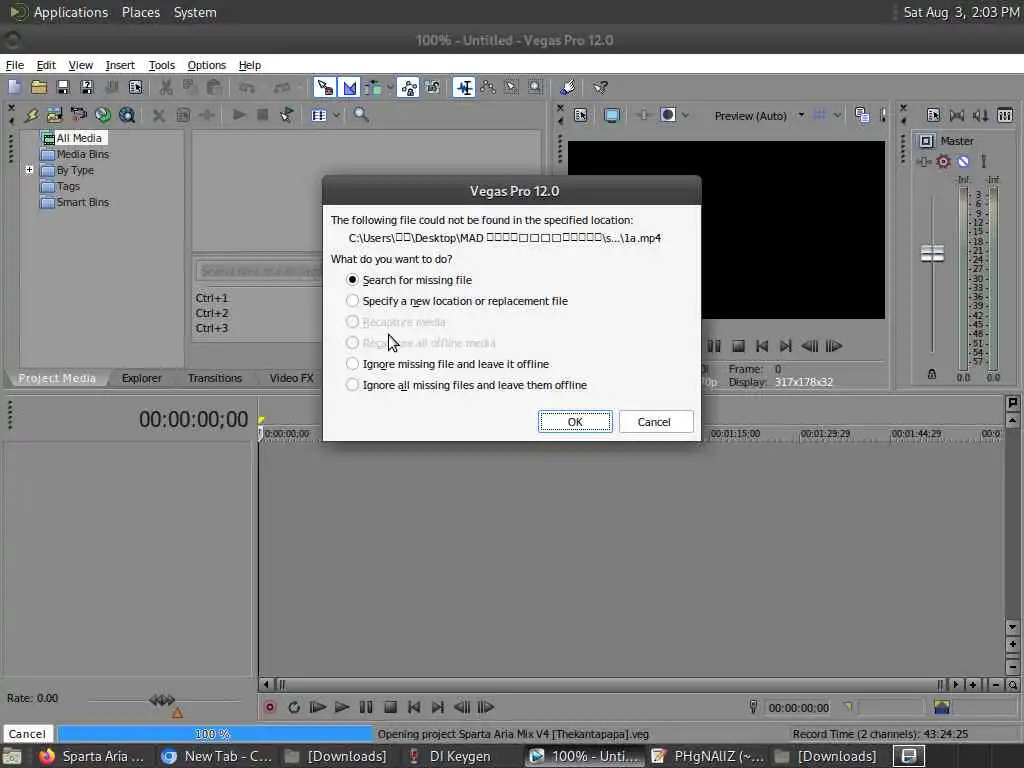Expand the By Type tree node

(29, 170)
